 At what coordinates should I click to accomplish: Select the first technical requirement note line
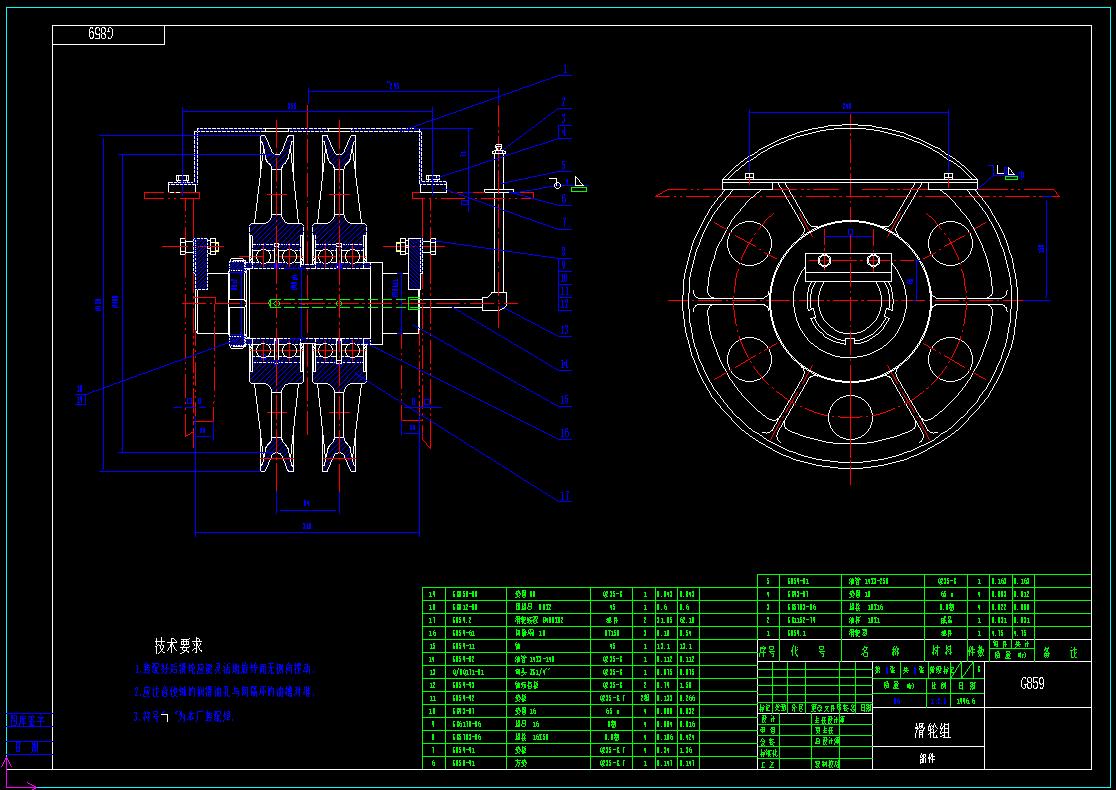pyautogui.click(x=224, y=669)
